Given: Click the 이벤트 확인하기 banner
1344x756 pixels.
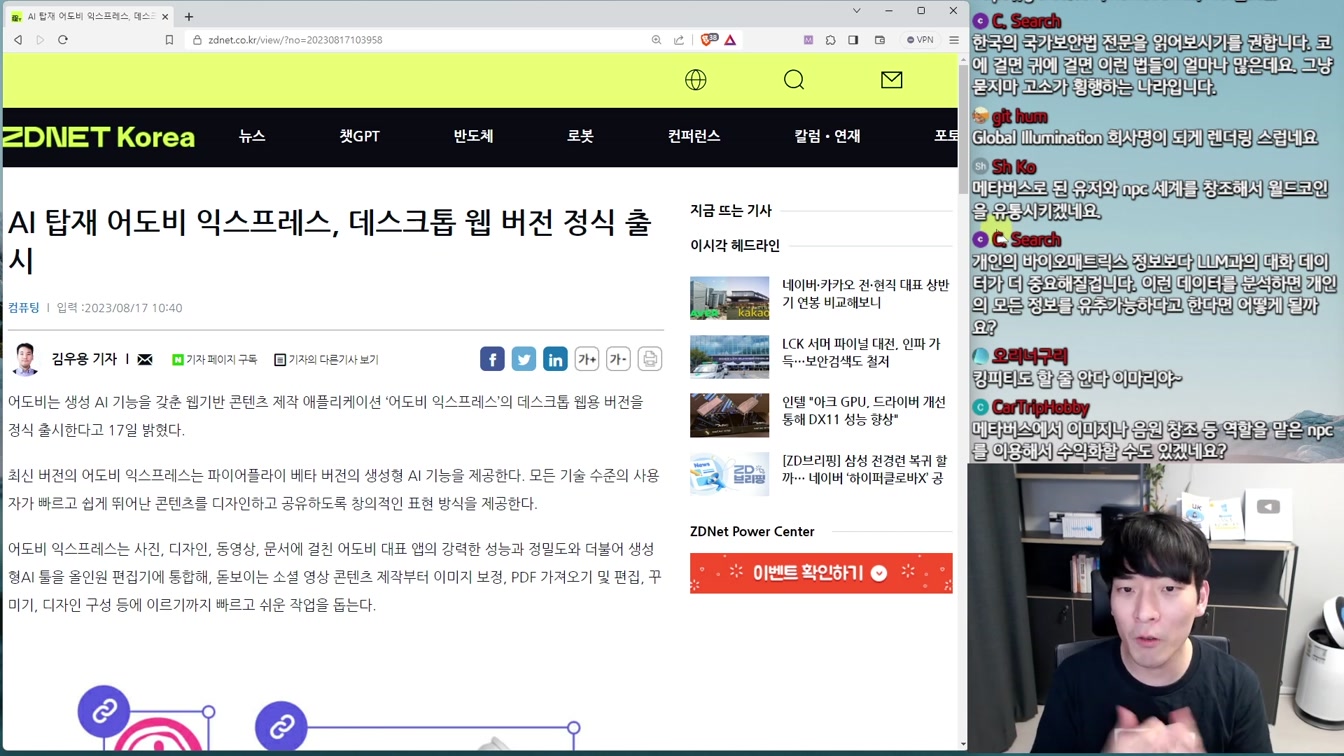Looking at the screenshot, I should click(x=821, y=573).
